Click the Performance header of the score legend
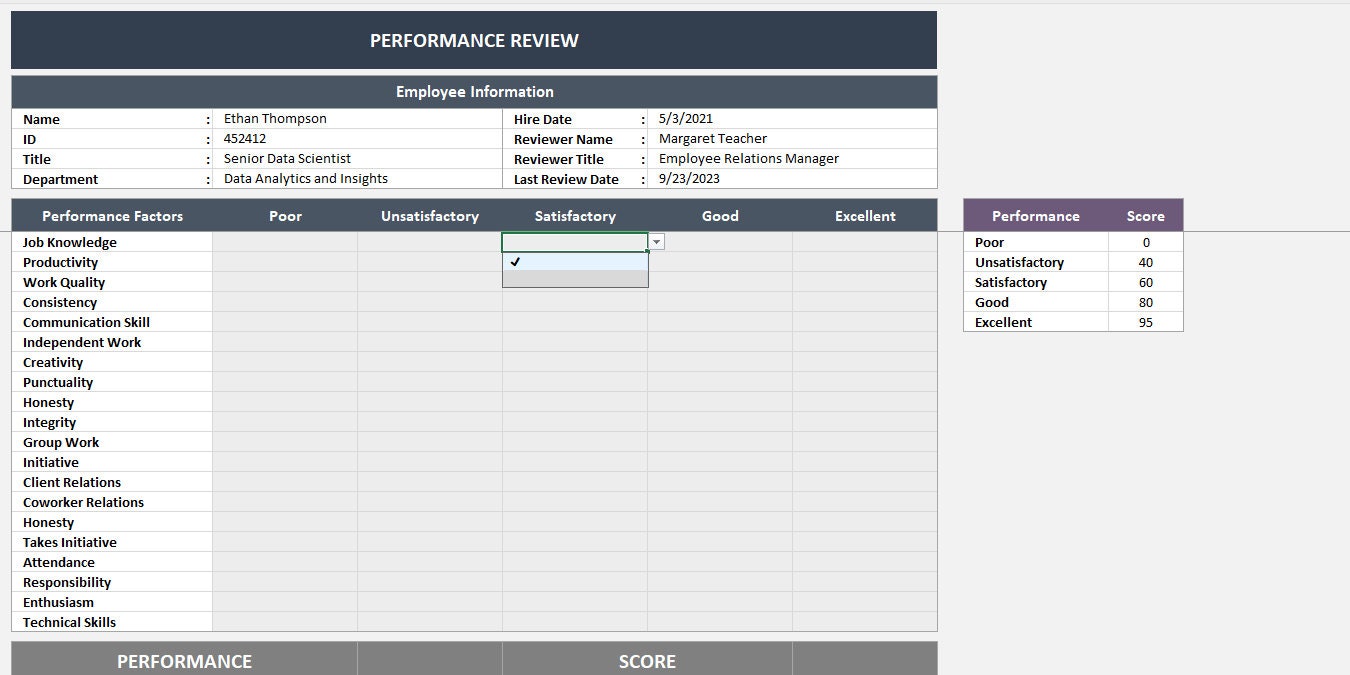 [x=1035, y=215]
